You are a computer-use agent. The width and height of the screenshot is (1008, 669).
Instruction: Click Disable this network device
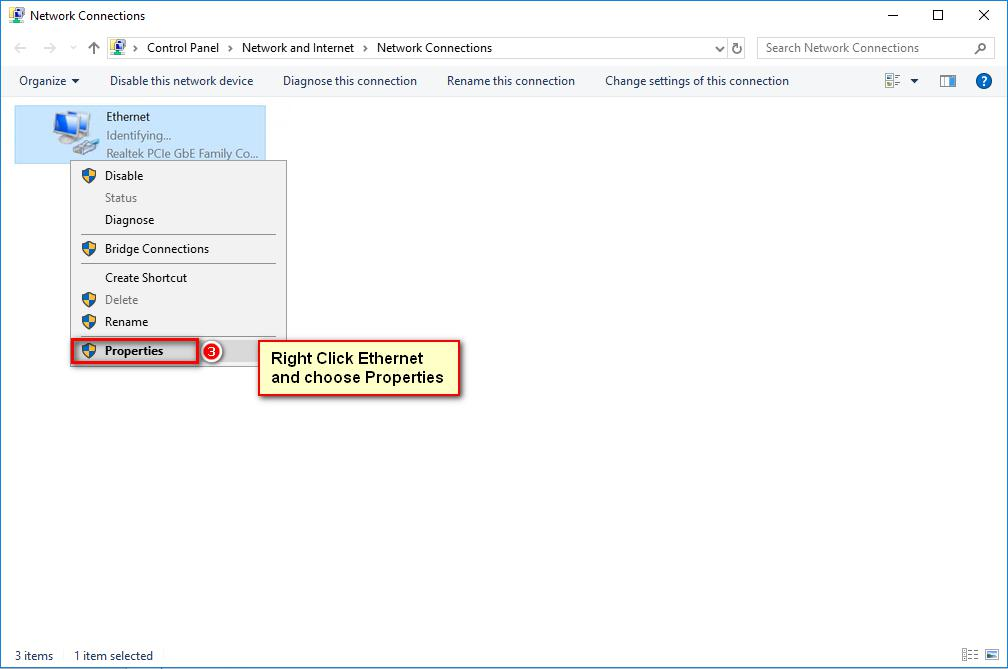point(181,81)
